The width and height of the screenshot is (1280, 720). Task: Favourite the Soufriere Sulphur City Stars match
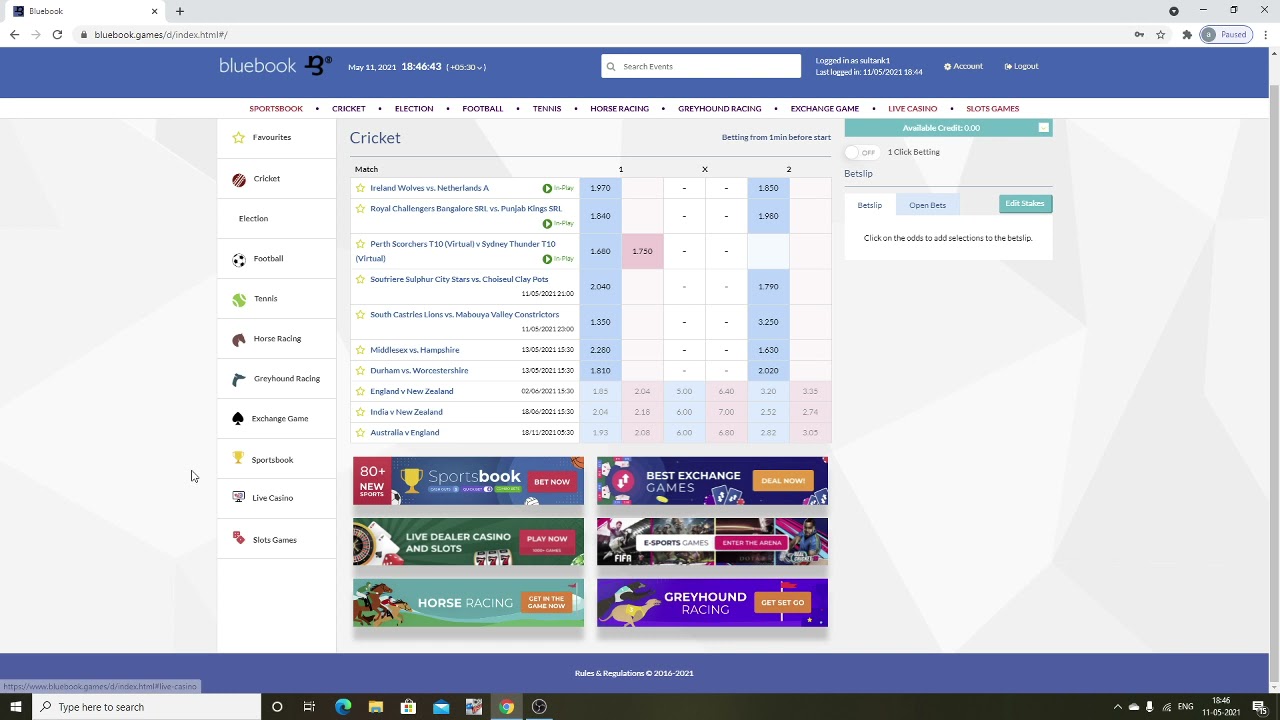360,279
